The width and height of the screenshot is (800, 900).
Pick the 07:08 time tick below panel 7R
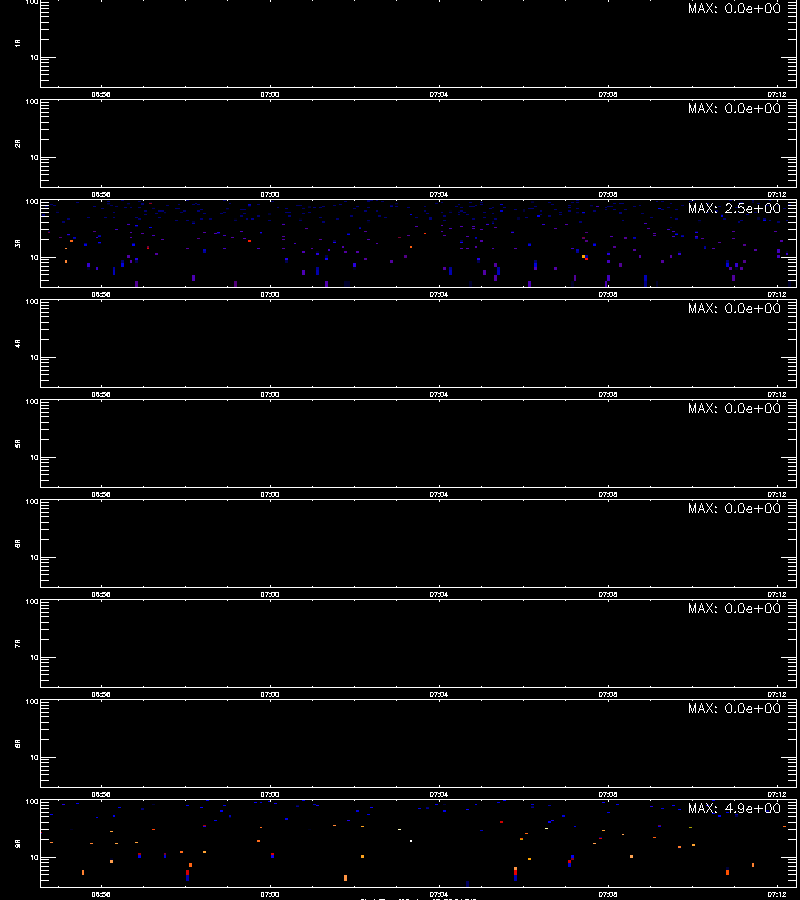[608, 695]
